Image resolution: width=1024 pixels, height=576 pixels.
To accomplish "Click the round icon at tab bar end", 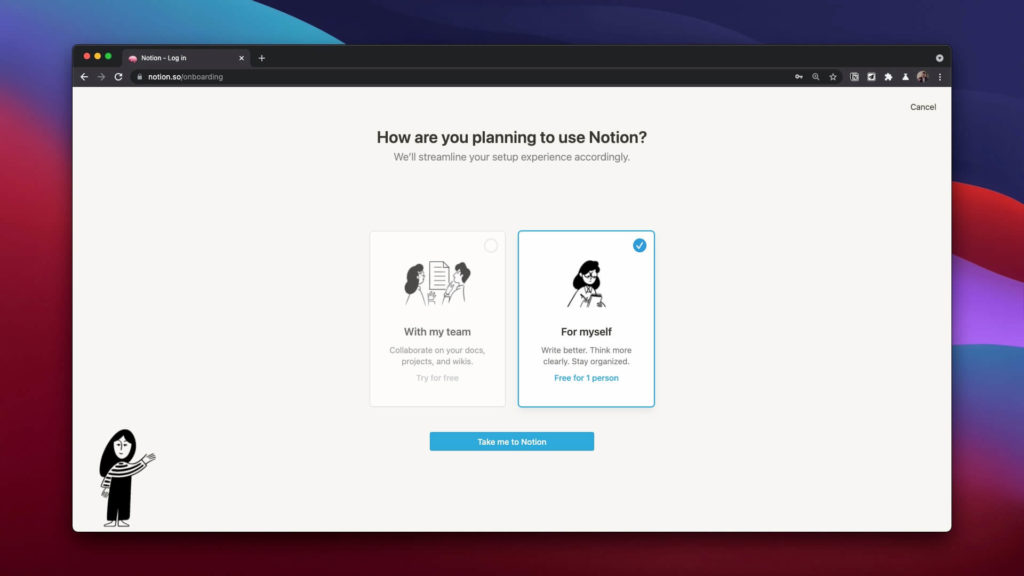I will coord(939,58).
